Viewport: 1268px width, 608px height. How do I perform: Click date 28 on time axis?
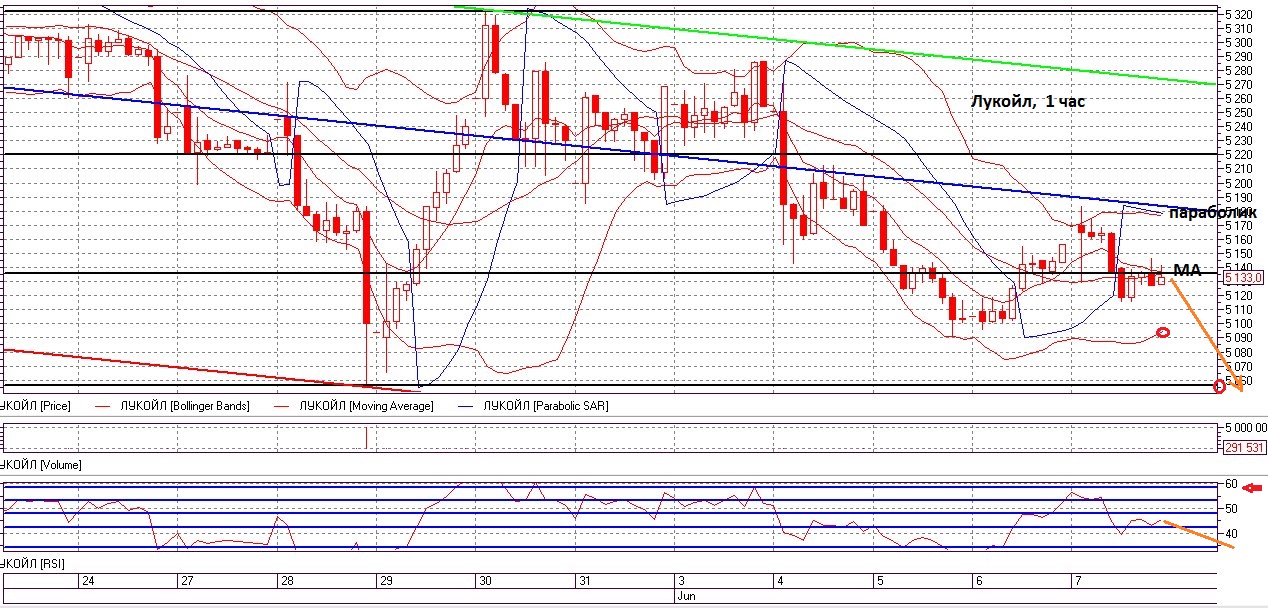tap(287, 580)
